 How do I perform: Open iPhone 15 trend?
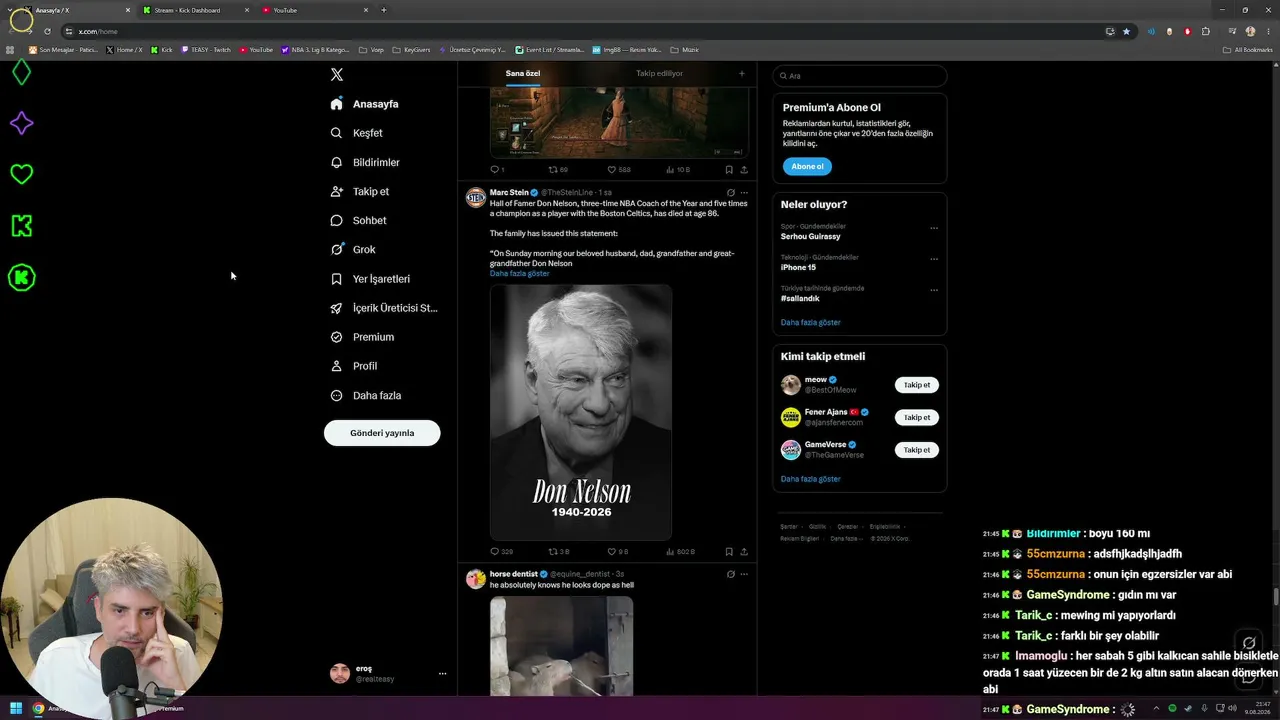pos(798,268)
